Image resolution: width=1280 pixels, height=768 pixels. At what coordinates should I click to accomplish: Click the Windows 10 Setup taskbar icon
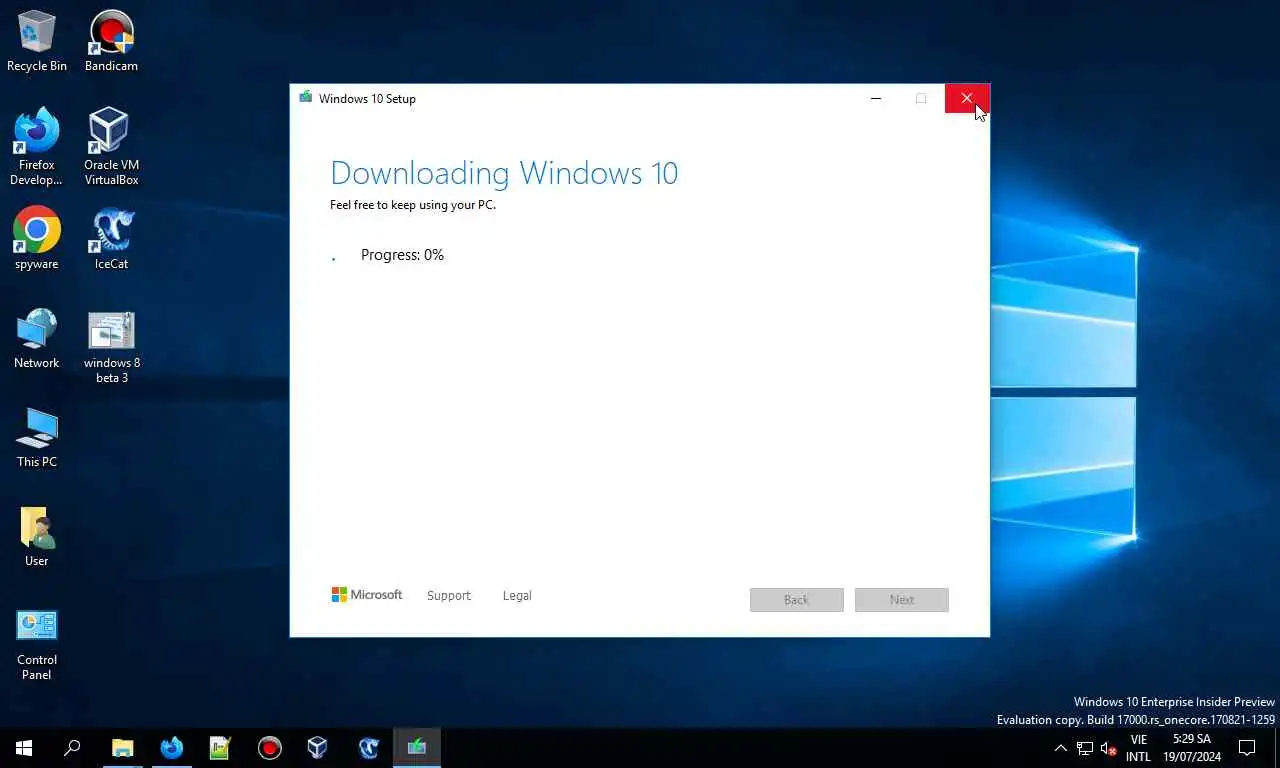417,747
